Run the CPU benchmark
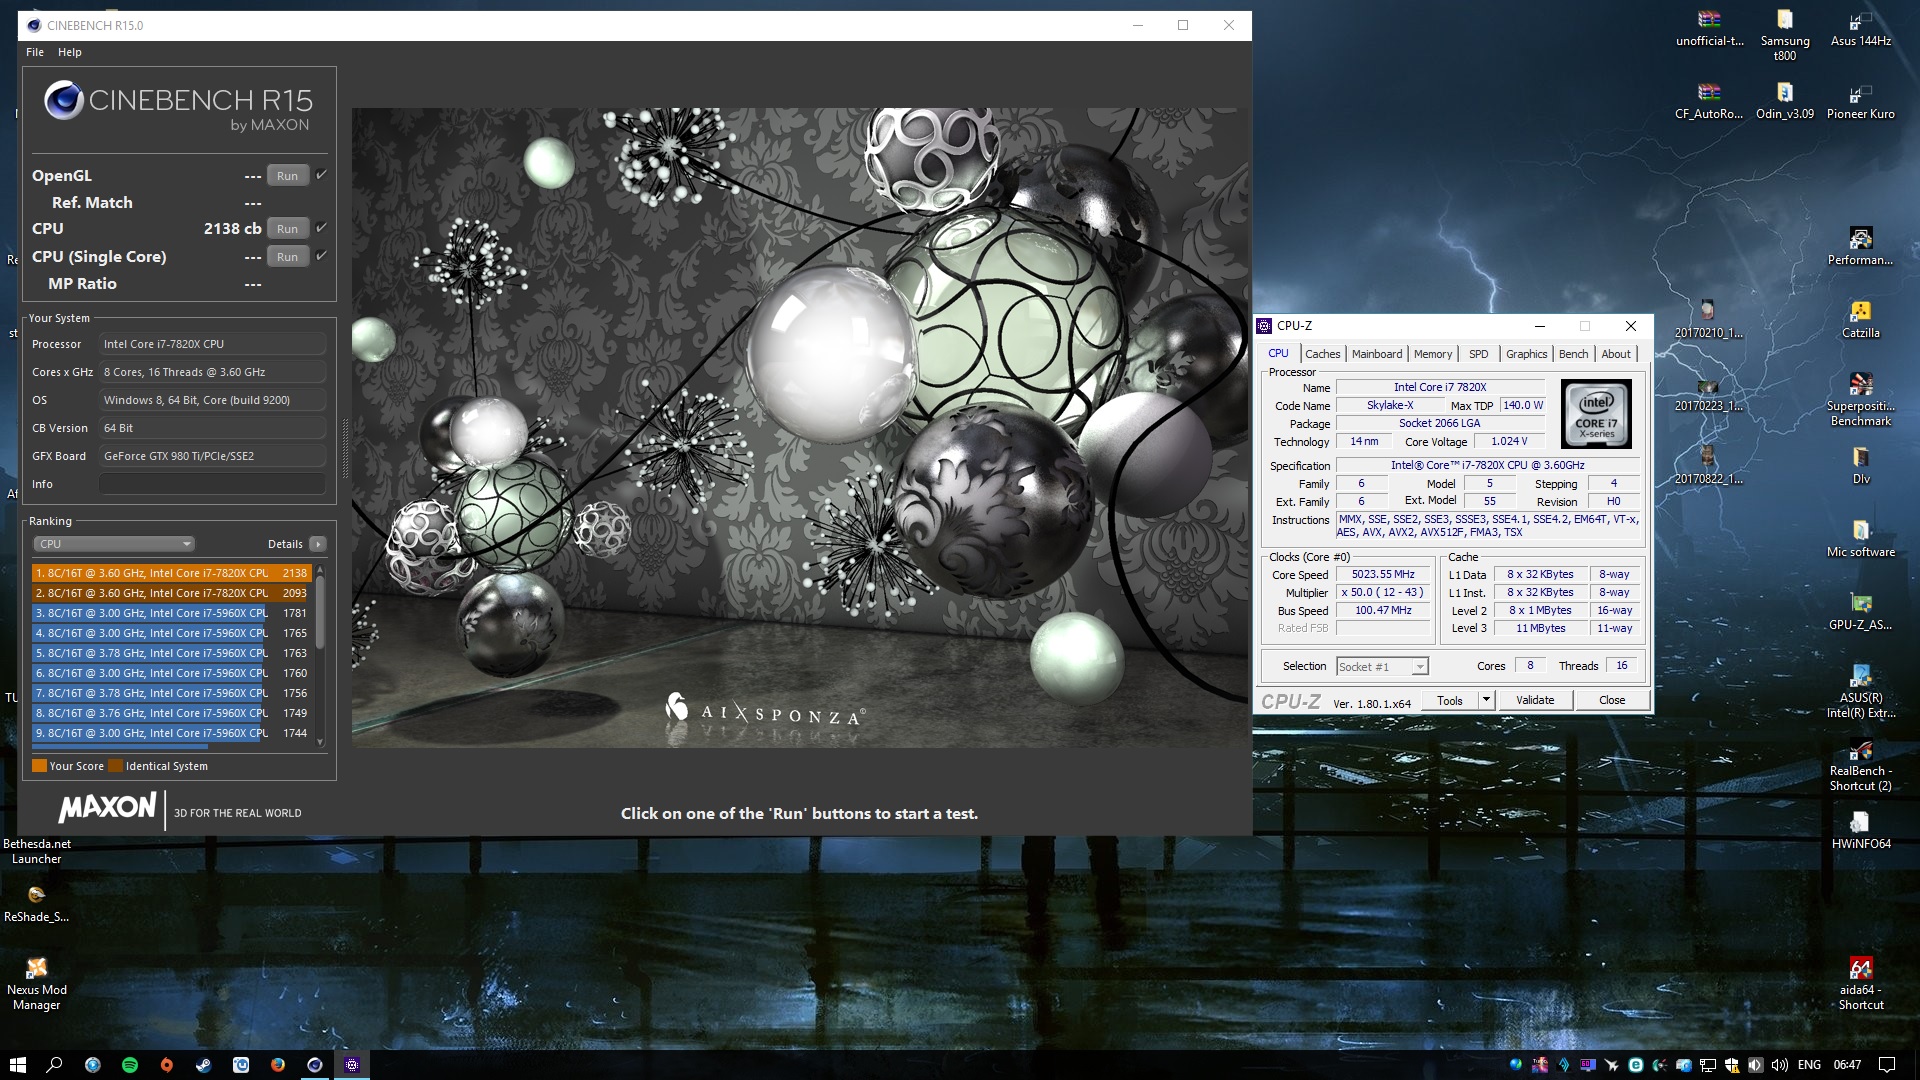The width and height of the screenshot is (1920, 1080). (x=287, y=229)
